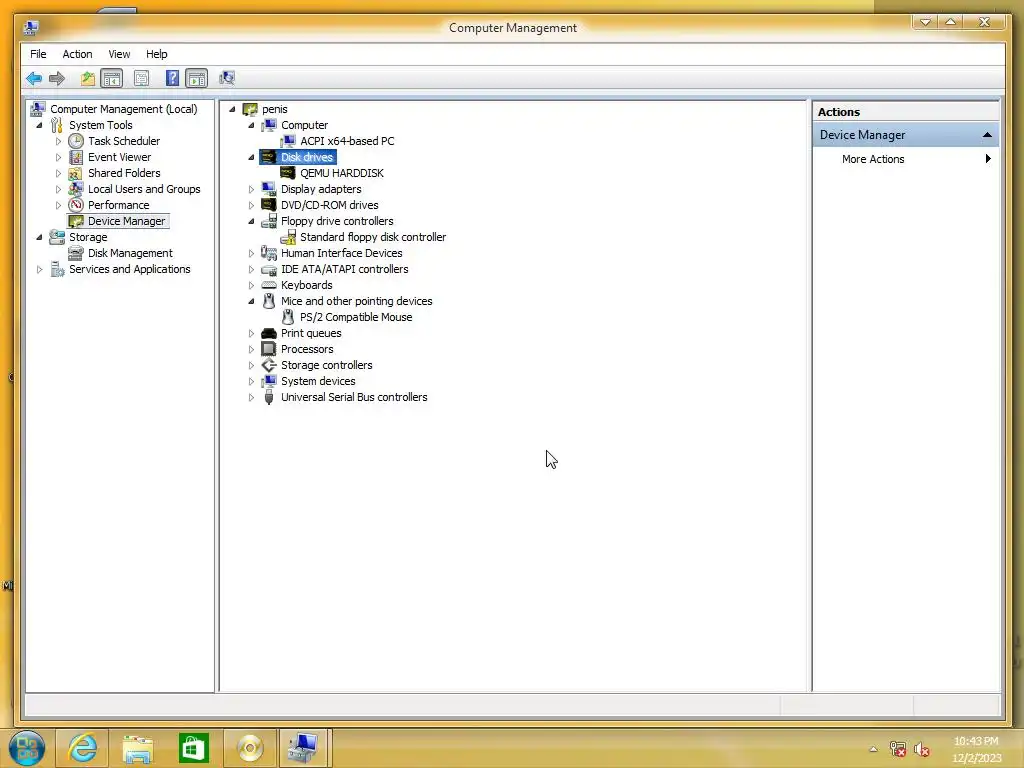Collapse the Floppy drive controllers node
This screenshot has height=768, width=1024.
(x=251, y=221)
